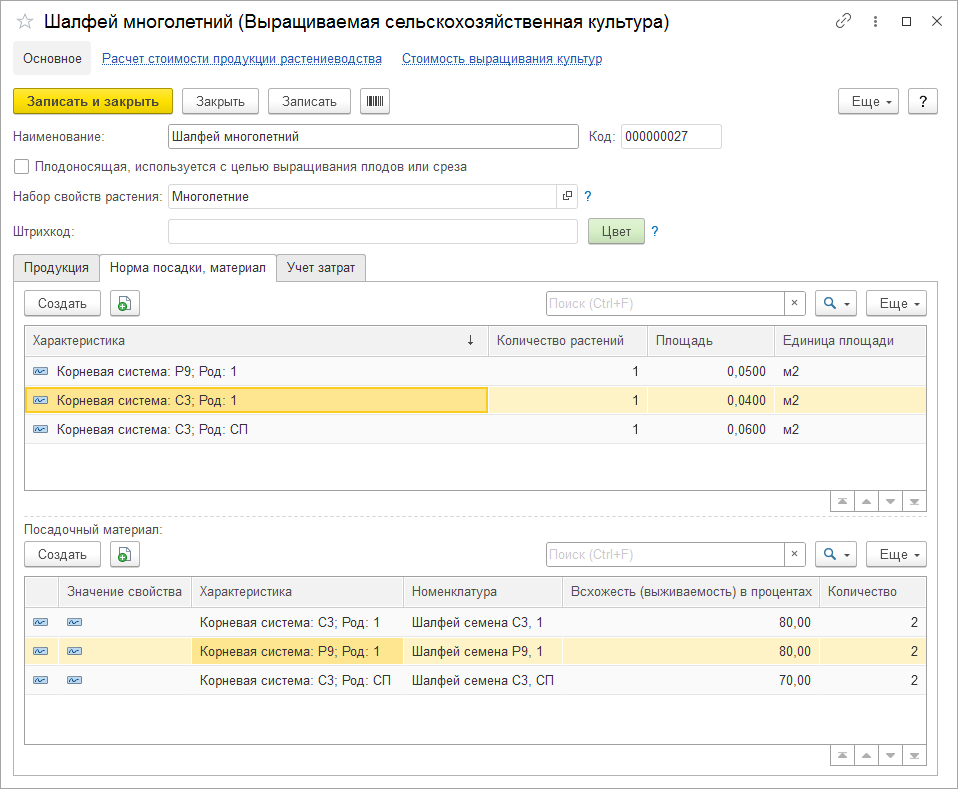Copy the link to this form using the chain icon

click(x=843, y=21)
